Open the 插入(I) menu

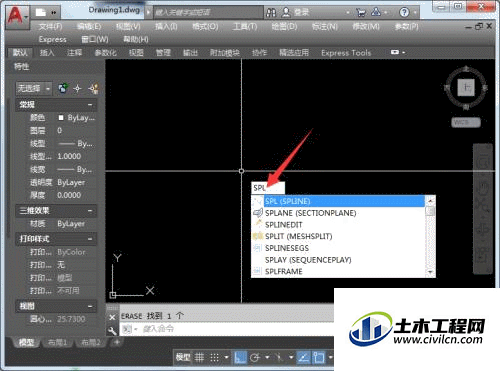pos(166,26)
